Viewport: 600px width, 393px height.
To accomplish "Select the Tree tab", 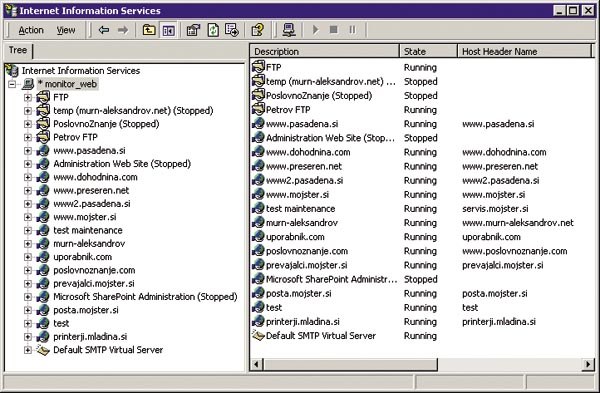I will coord(18,50).
